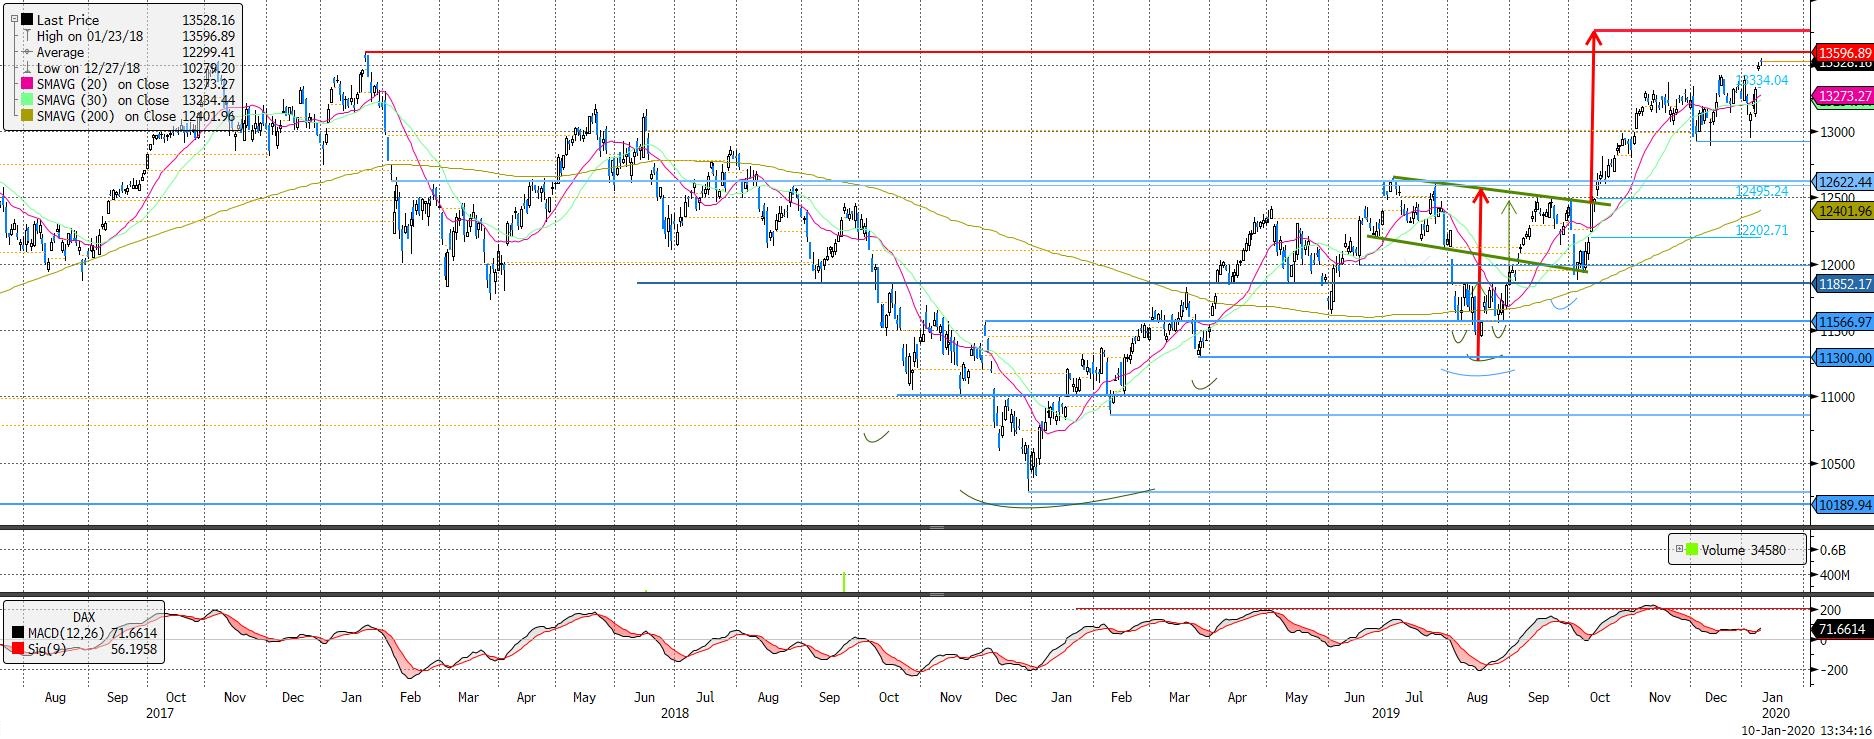Click the green Volume color swatch
Screen dimensions: 1874x739
coord(1692,549)
